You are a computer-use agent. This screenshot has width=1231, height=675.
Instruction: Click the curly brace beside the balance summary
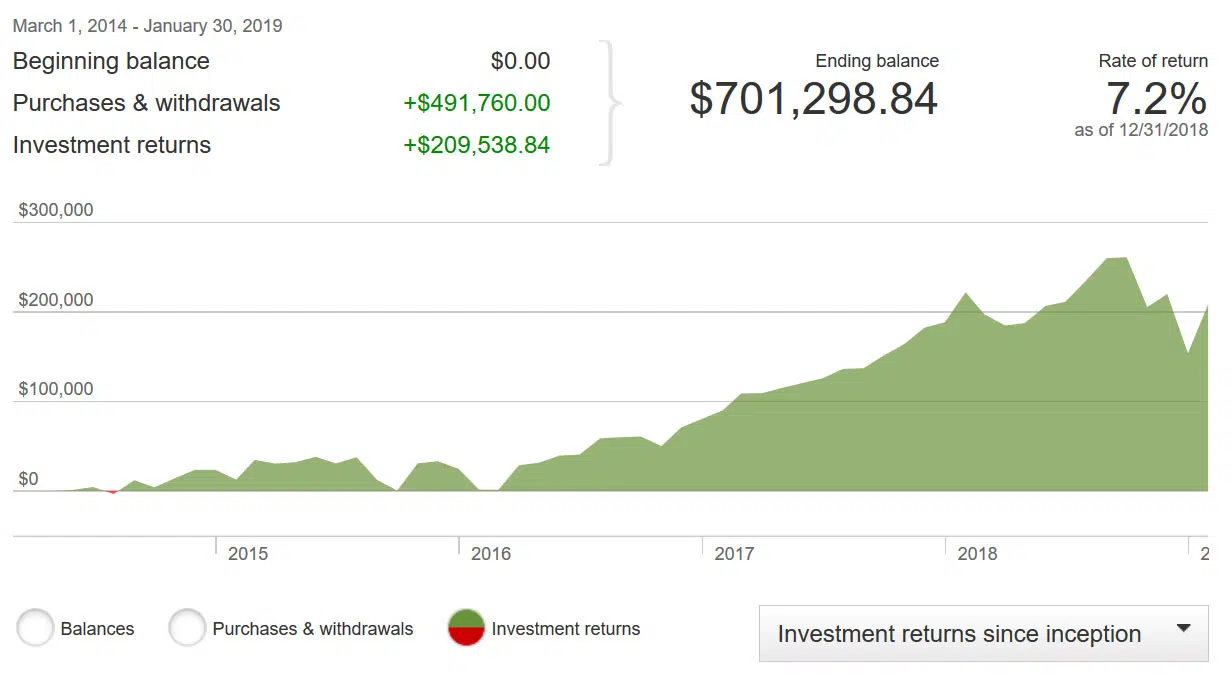[608, 102]
